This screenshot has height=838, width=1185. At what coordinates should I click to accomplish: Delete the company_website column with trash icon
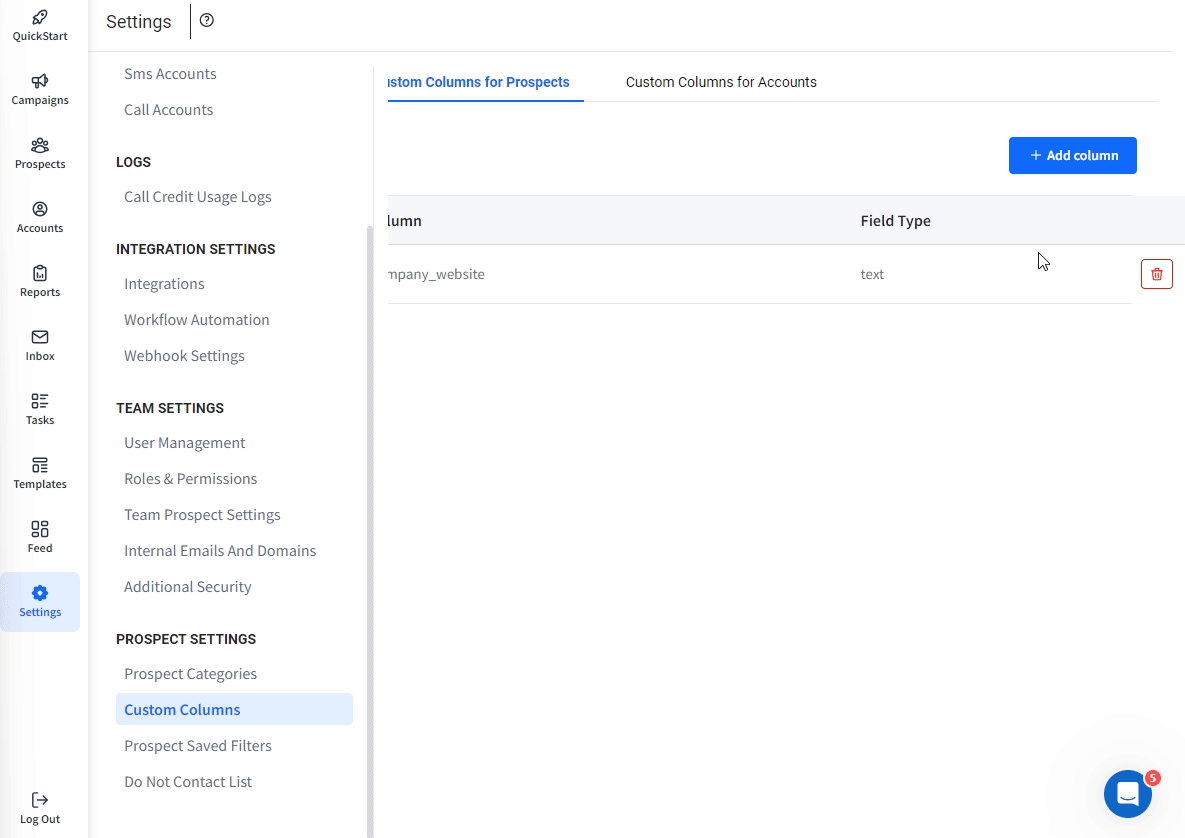[x=1156, y=274]
